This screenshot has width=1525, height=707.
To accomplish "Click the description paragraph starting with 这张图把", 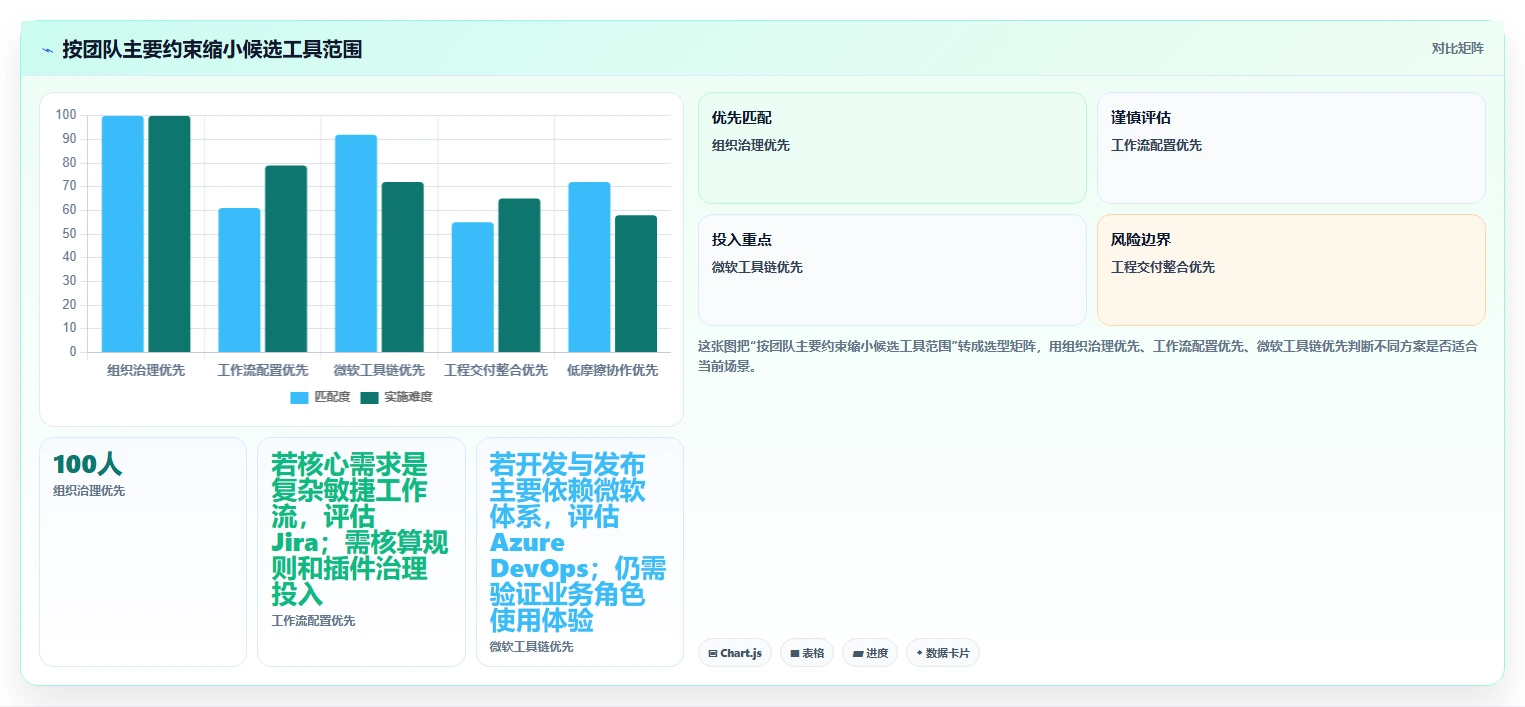I will 1088,356.
